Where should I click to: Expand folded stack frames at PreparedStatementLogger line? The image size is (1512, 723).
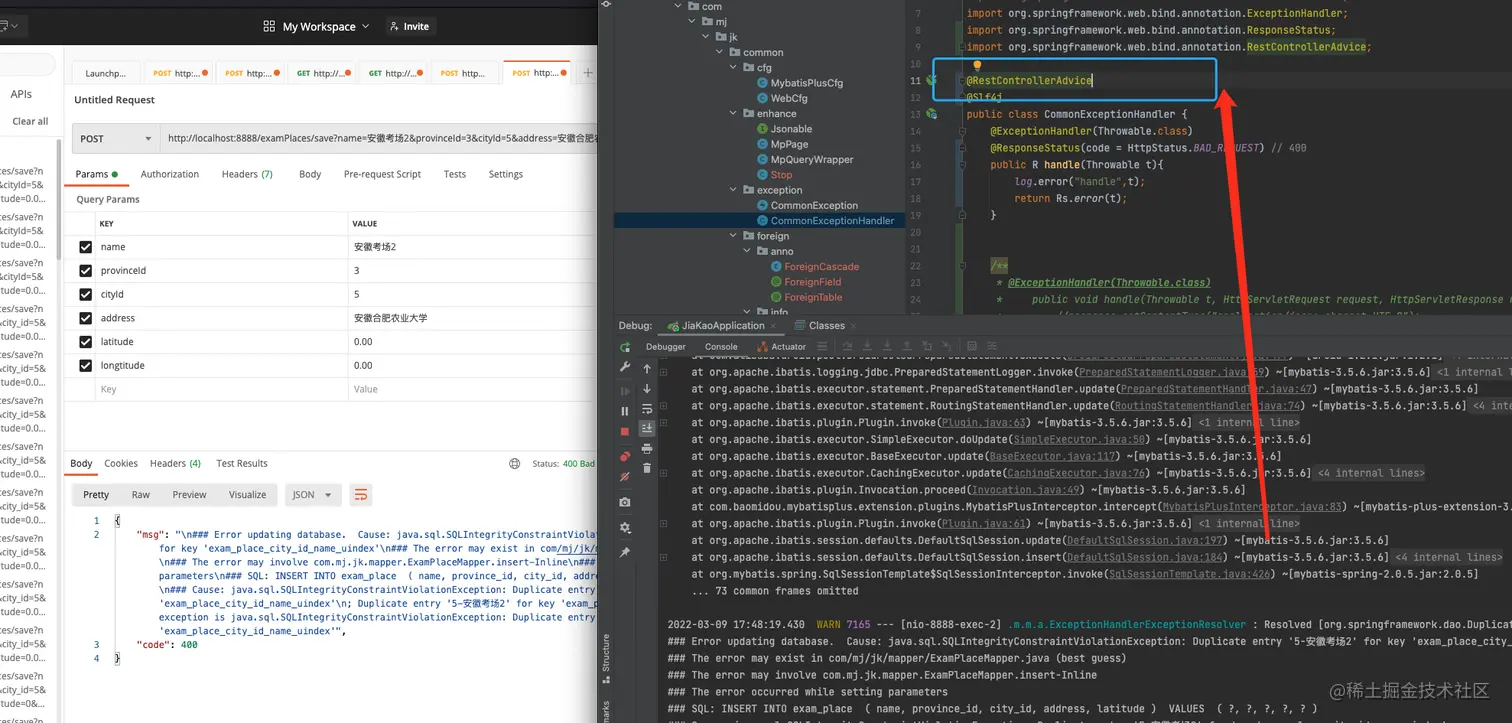[x=663, y=371]
